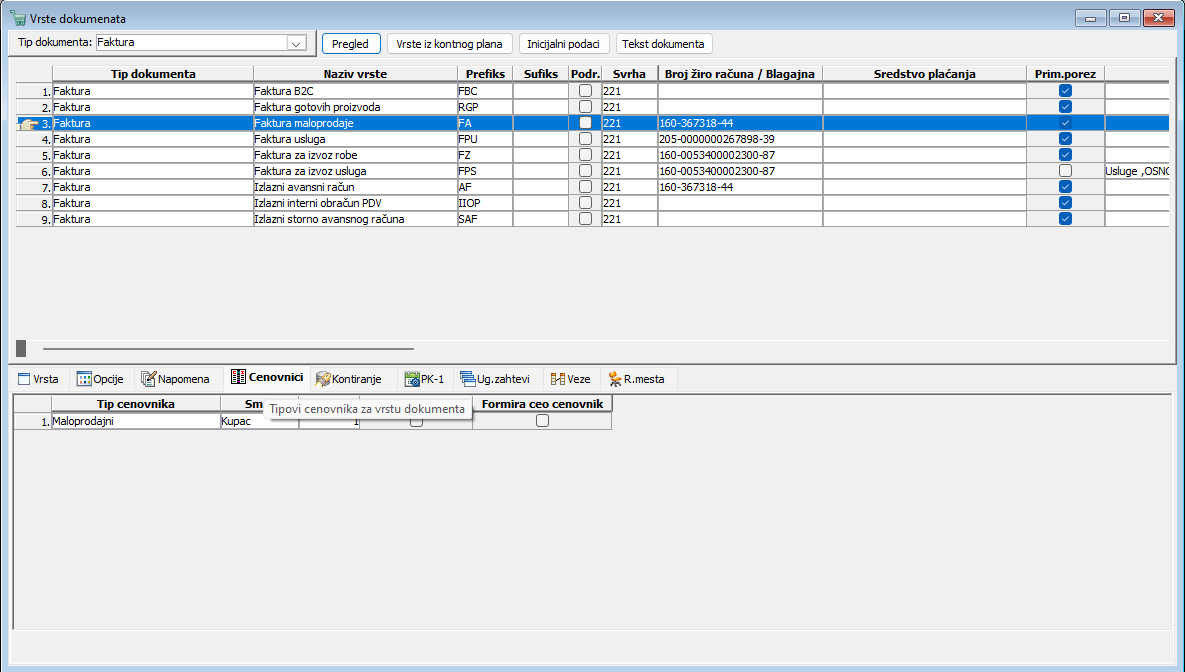Switch to the Cenovnici tab
1185x672 pixels.
[268, 377]
